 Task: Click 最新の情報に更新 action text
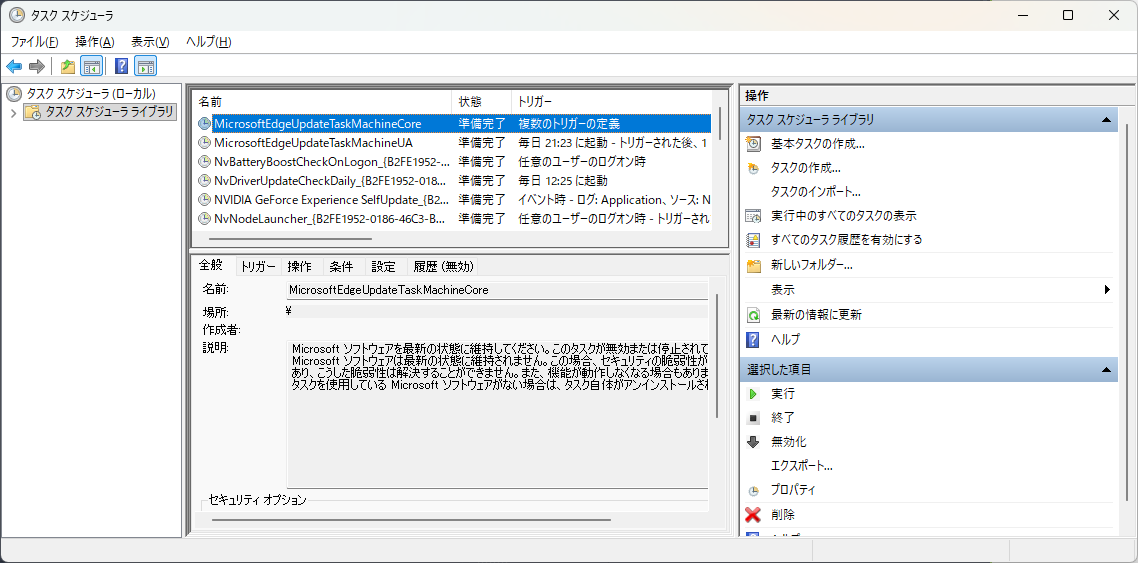point(816,315)
